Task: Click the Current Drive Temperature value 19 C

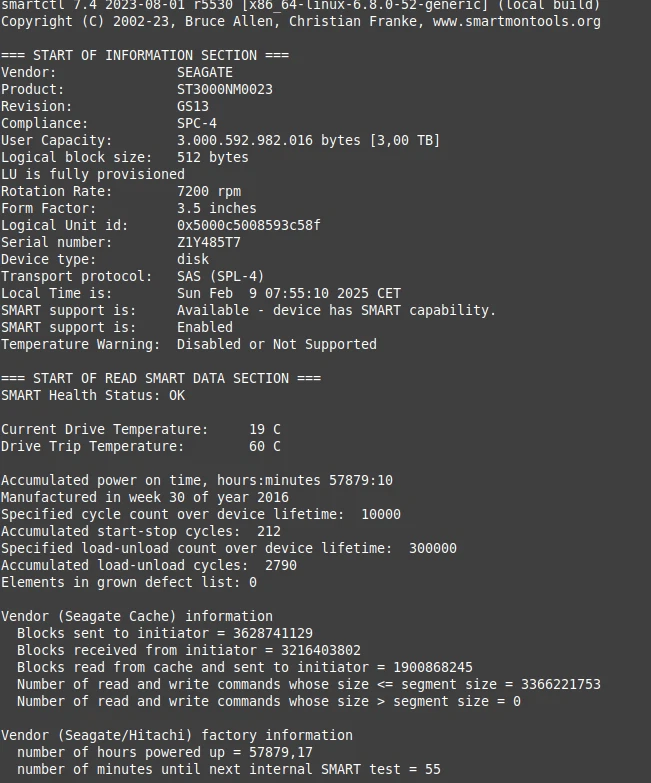Action: (265, 429)
